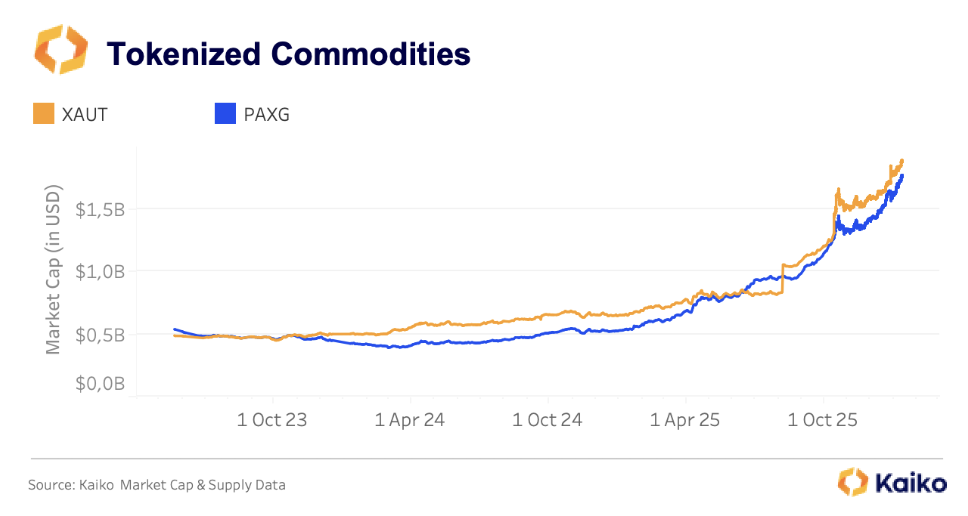Click the $1,0B y-axis label
968x516 pixels.
100,271
